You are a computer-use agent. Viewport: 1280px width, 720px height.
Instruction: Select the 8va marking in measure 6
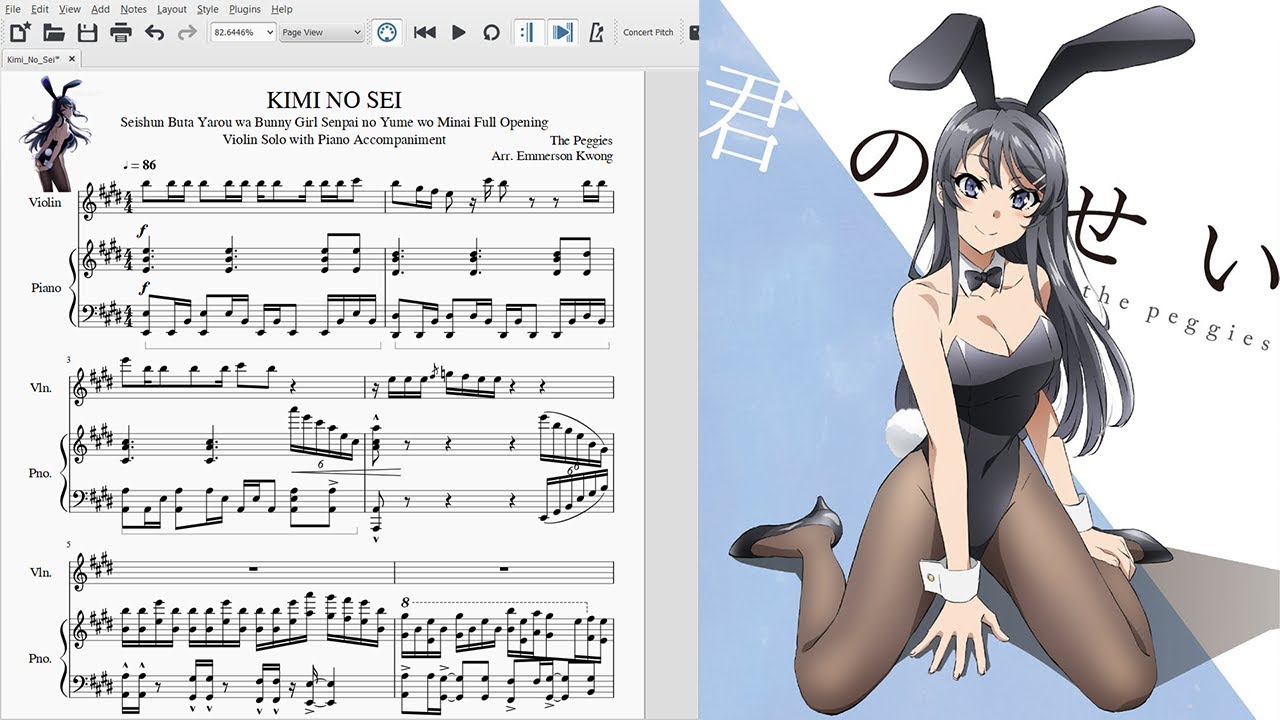405,602
